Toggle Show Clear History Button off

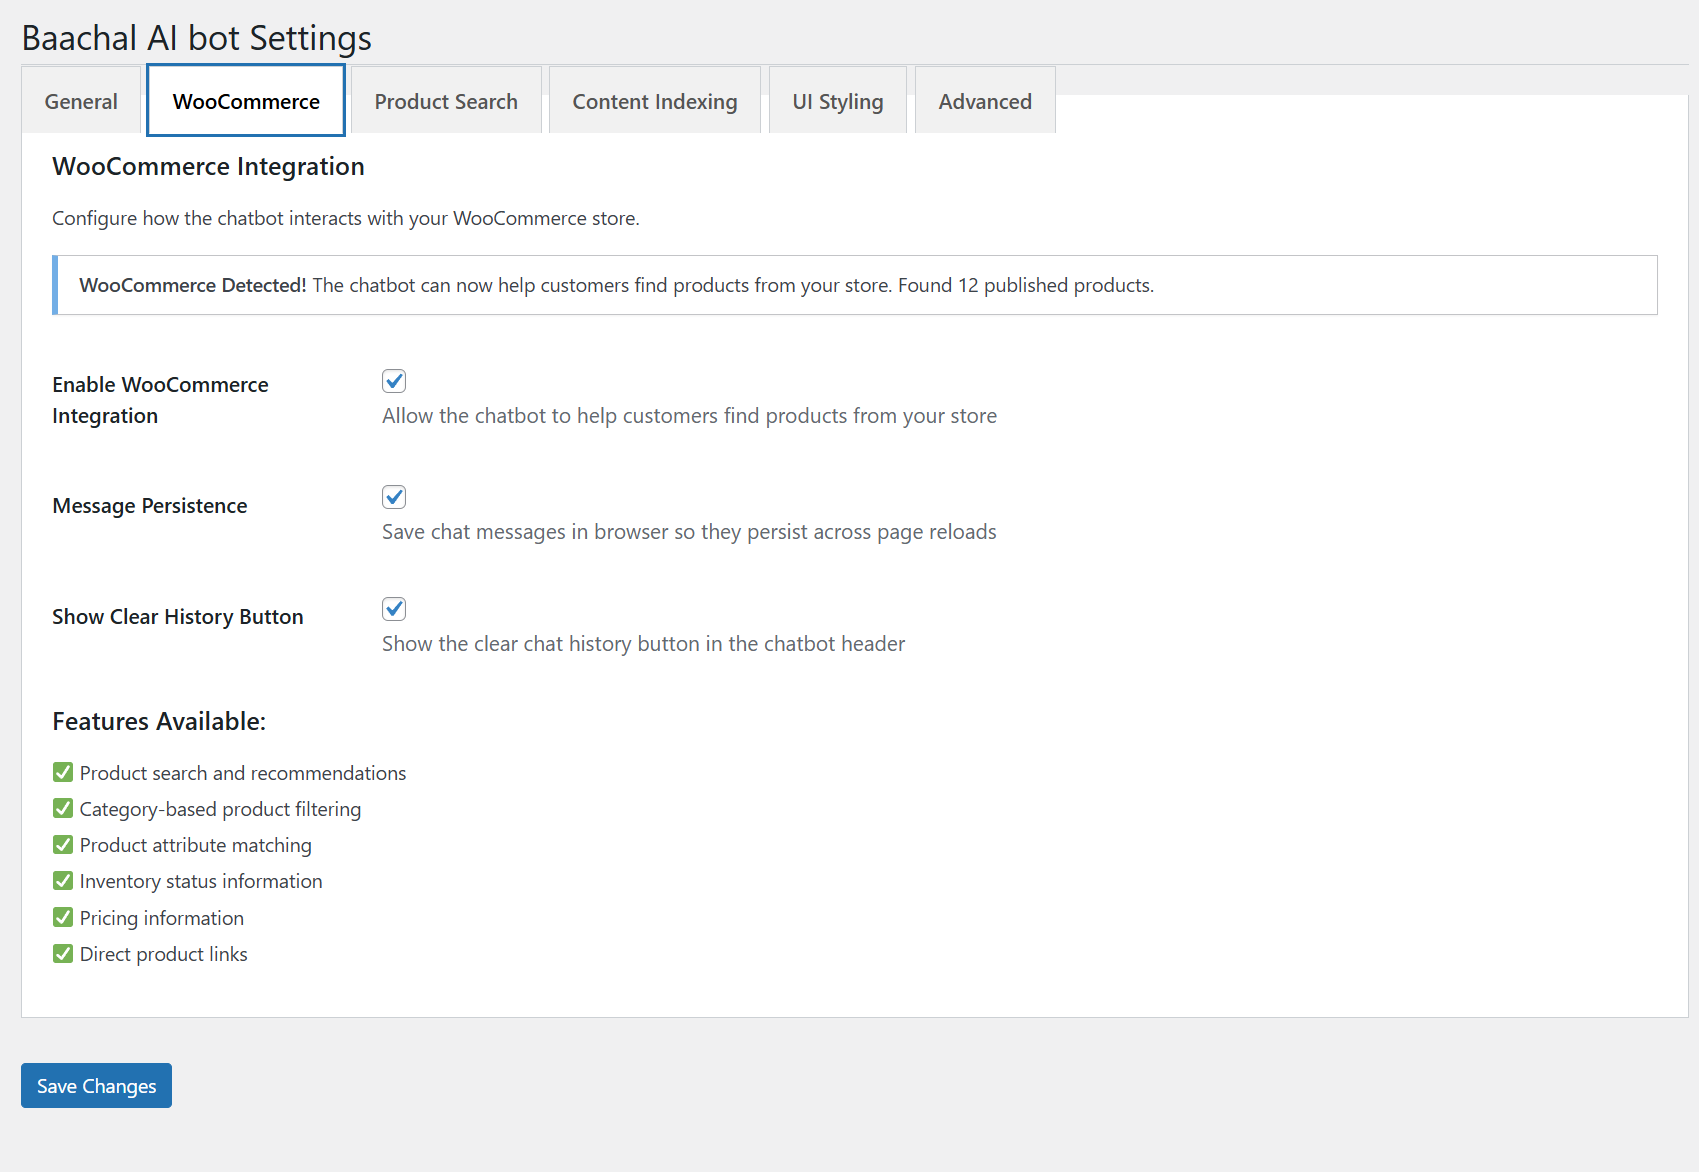tap(393, 608)
